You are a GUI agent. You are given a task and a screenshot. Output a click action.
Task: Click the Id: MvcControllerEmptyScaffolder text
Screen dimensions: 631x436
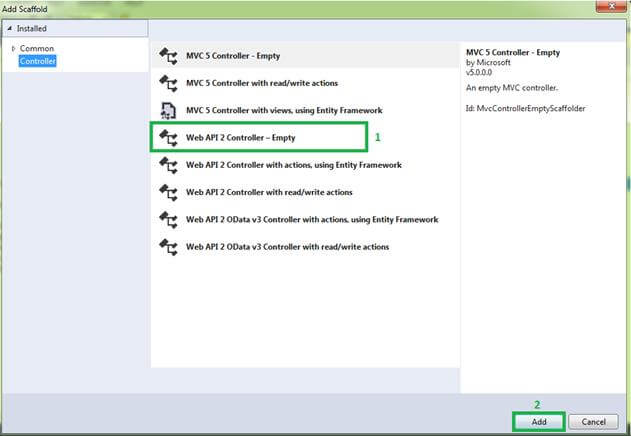pos(526,108)
